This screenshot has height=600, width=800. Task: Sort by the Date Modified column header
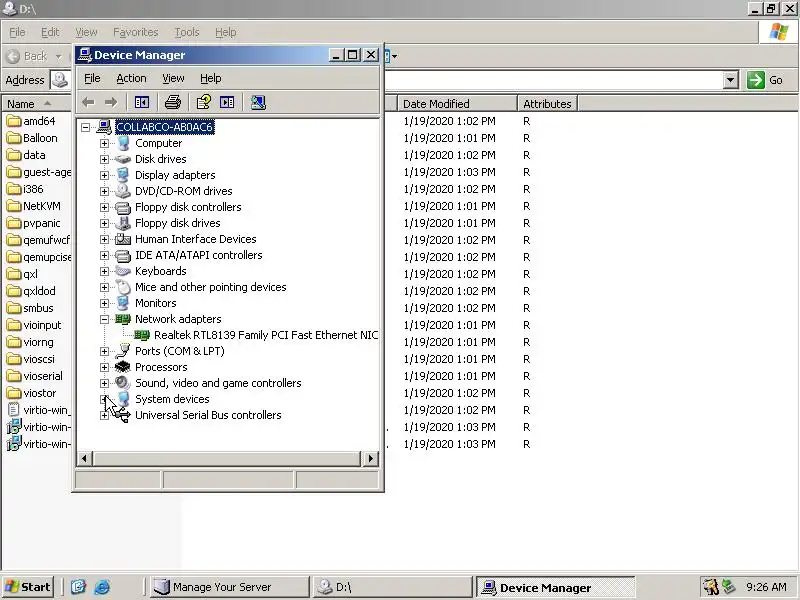click(457, 104)
